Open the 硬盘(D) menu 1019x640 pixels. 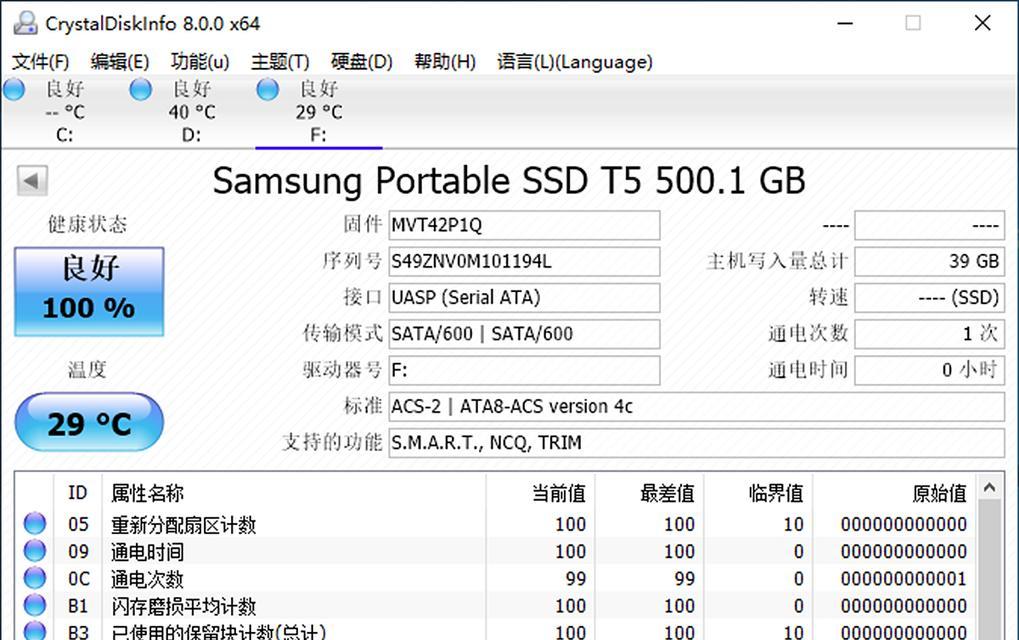coord(361,62)
